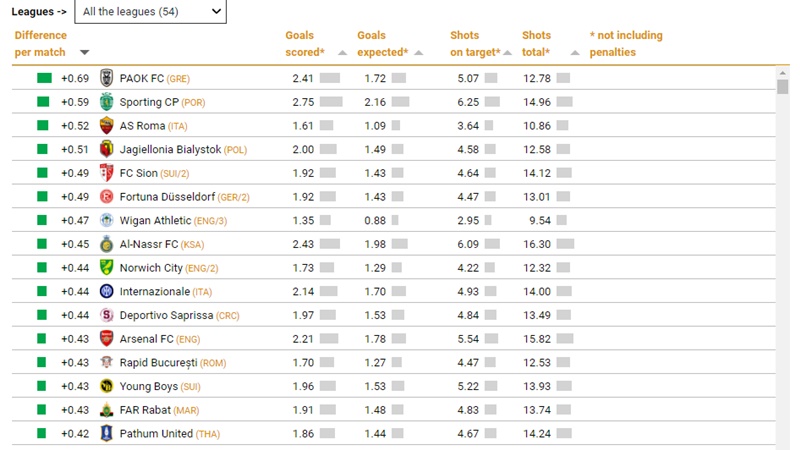Click the Jagiellonia Bialystok club crest
The height and width of the screenshot is (450, 800).
107,149
